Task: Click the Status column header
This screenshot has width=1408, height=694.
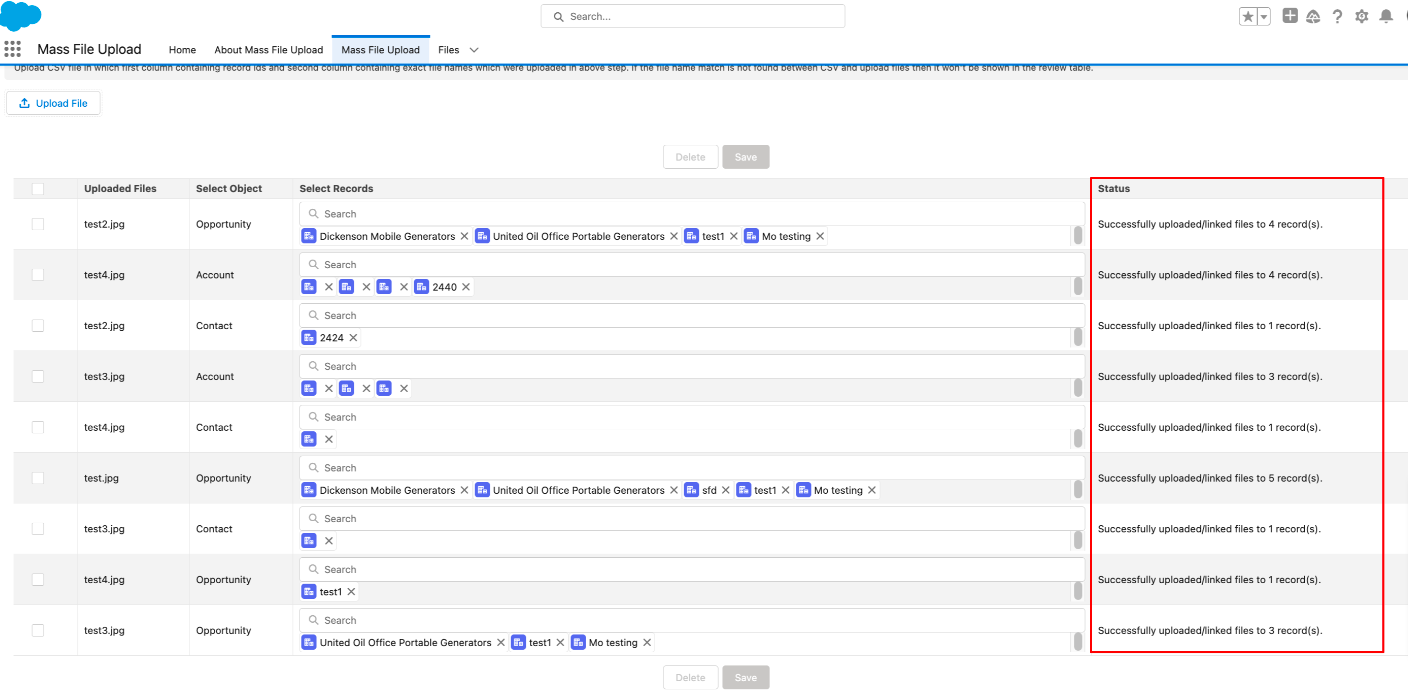Action: coord(1114,189)
